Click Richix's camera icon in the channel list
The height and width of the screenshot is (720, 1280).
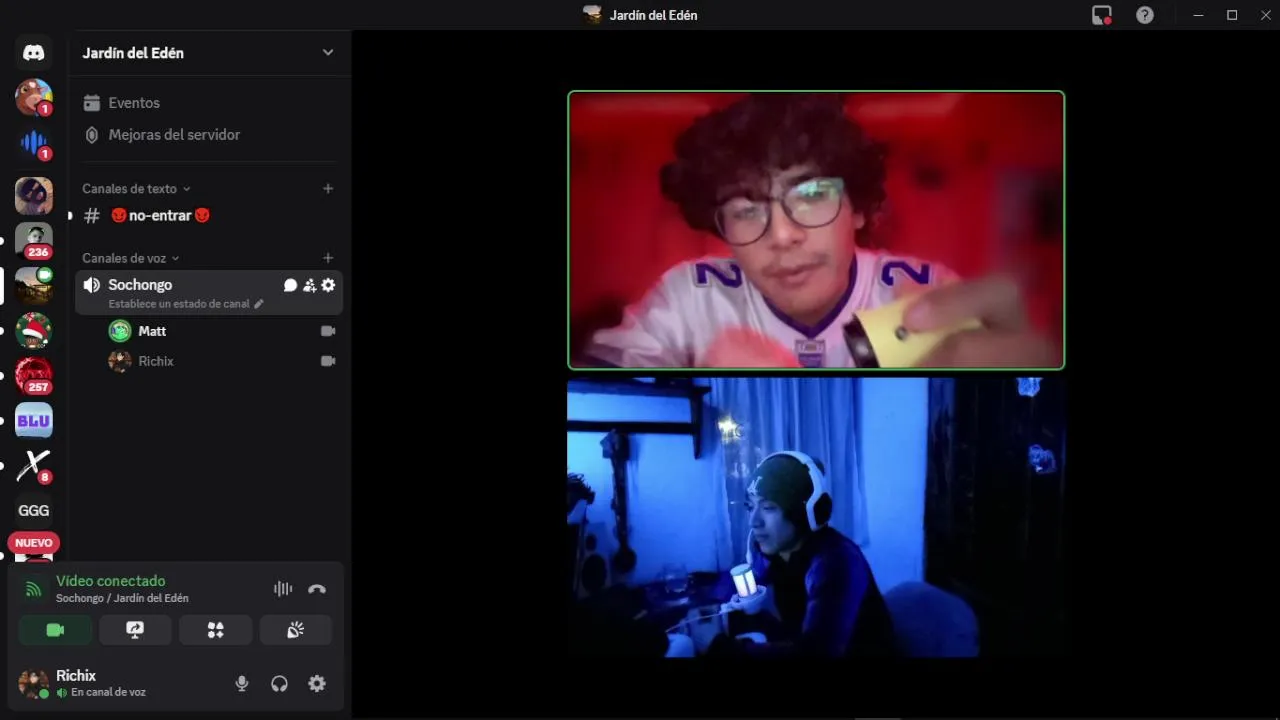(328, 361)
